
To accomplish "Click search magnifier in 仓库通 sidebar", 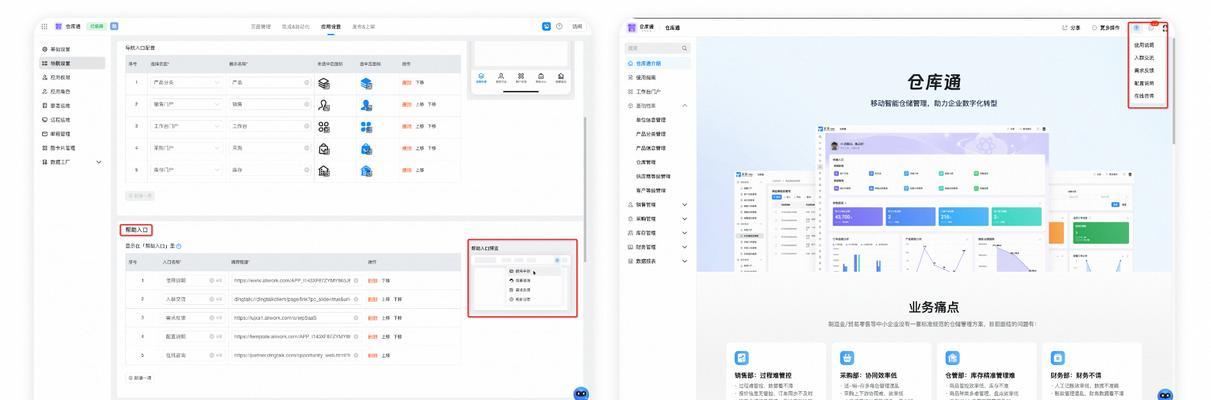I will coord(684,48).
